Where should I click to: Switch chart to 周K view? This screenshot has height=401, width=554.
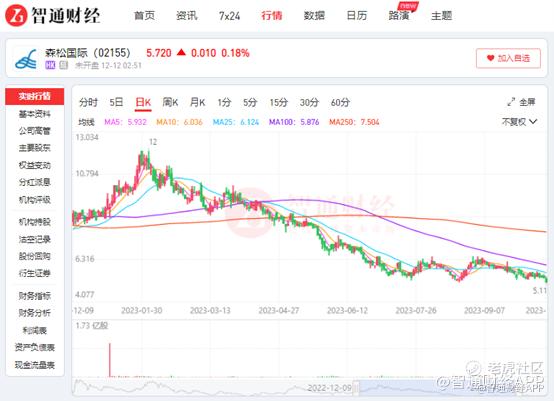pos(170,102)
